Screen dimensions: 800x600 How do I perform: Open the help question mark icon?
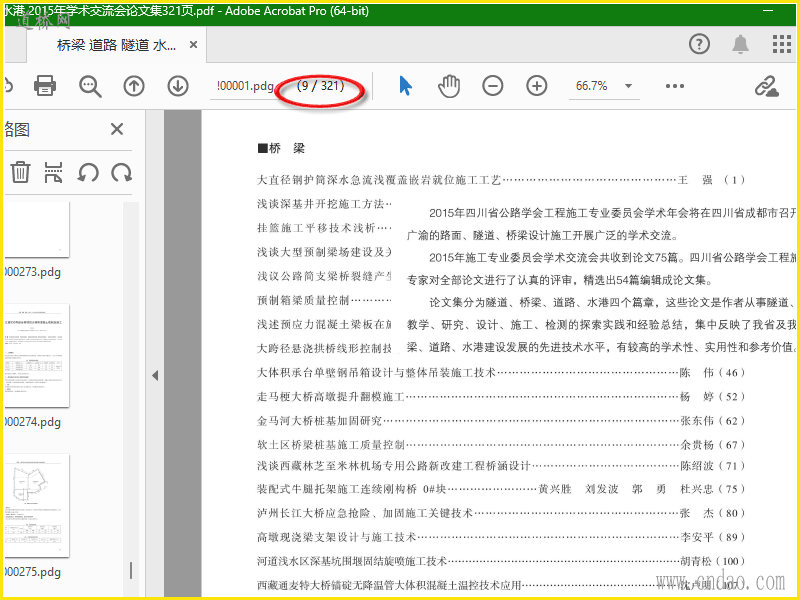click(699, 44)
